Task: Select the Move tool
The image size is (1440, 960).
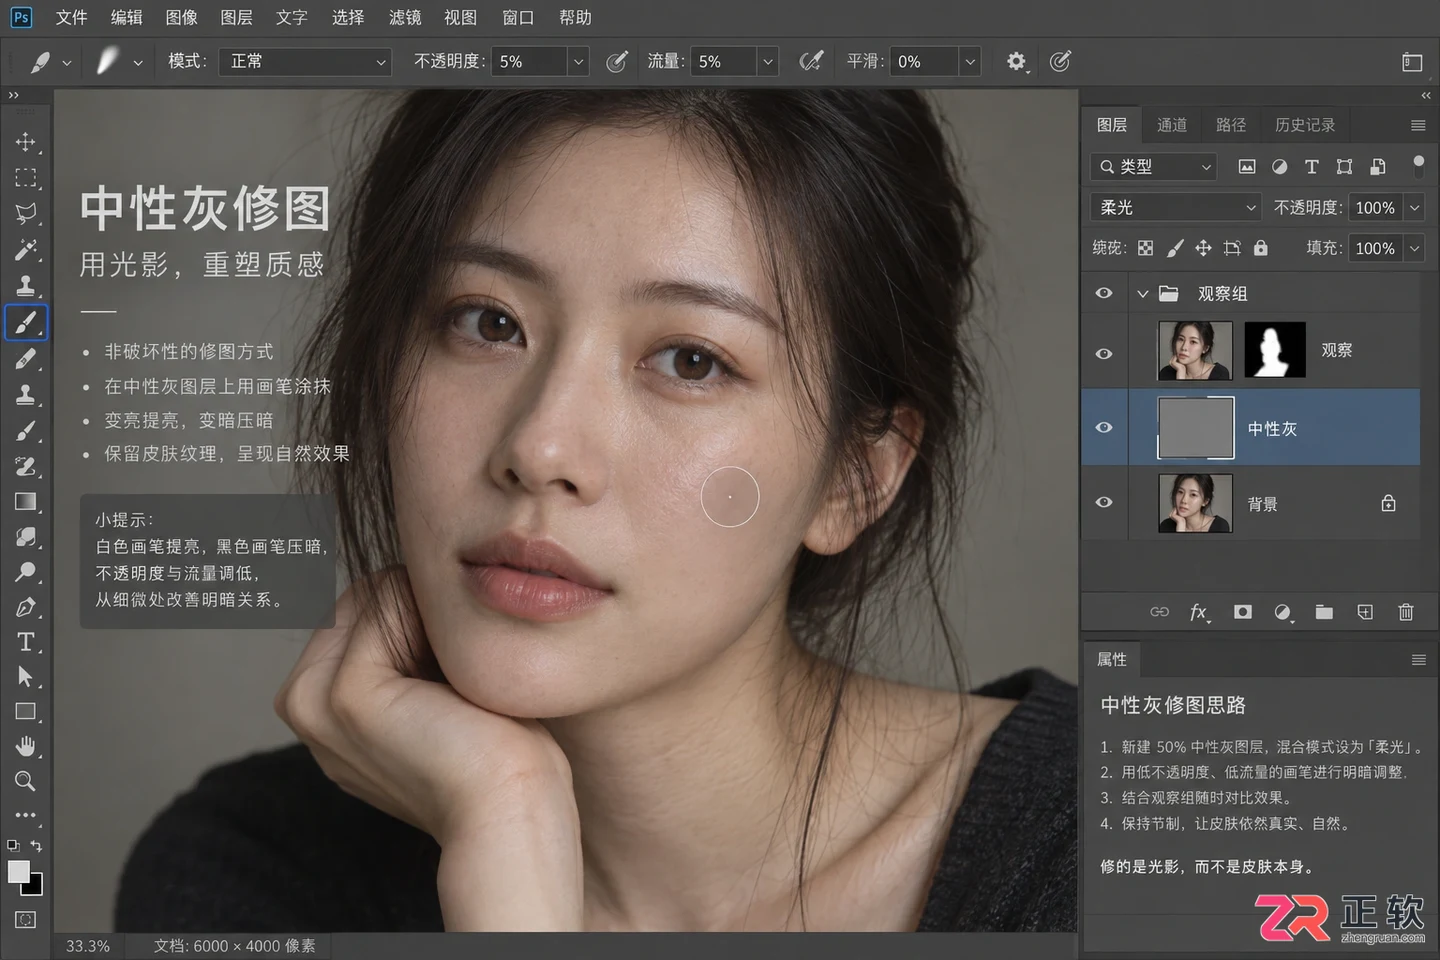Action: pos(26,142)
